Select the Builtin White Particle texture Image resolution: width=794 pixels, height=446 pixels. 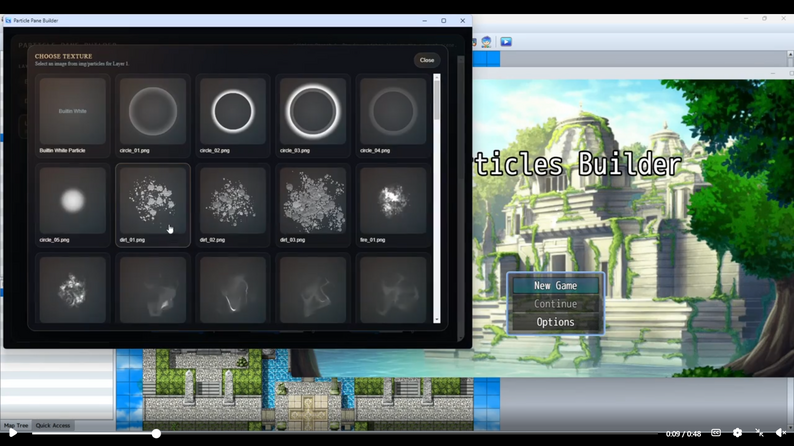[x=72, y=115]
